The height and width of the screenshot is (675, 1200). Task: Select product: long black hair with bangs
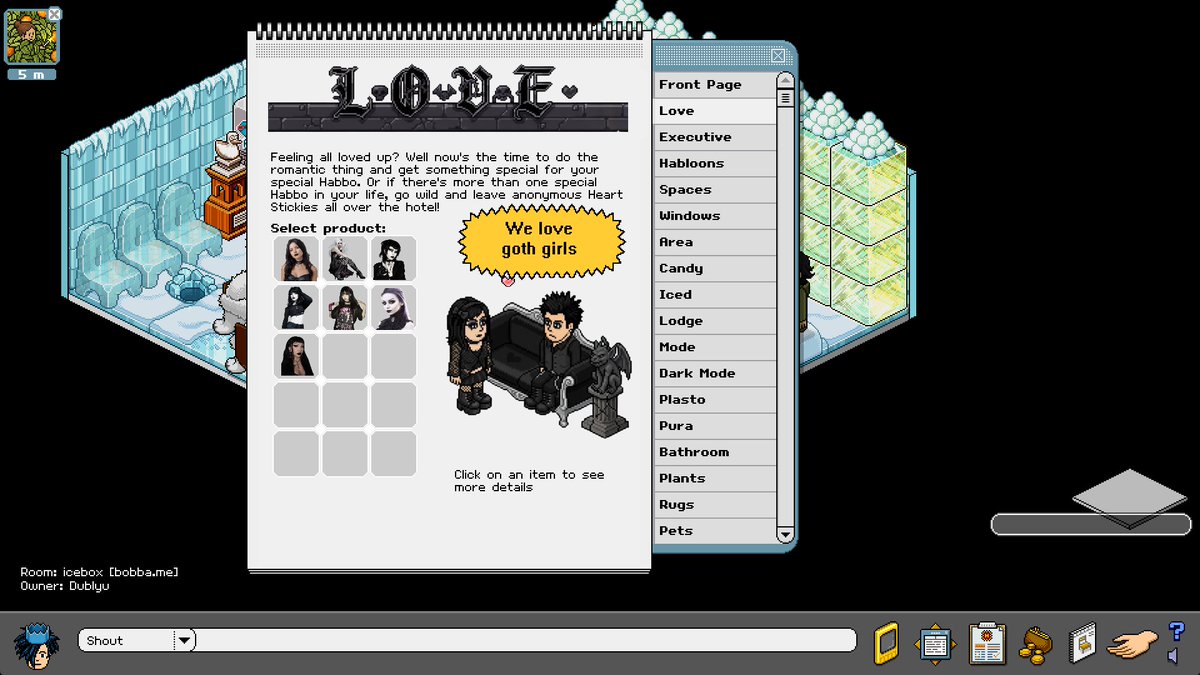click(296, 356)
